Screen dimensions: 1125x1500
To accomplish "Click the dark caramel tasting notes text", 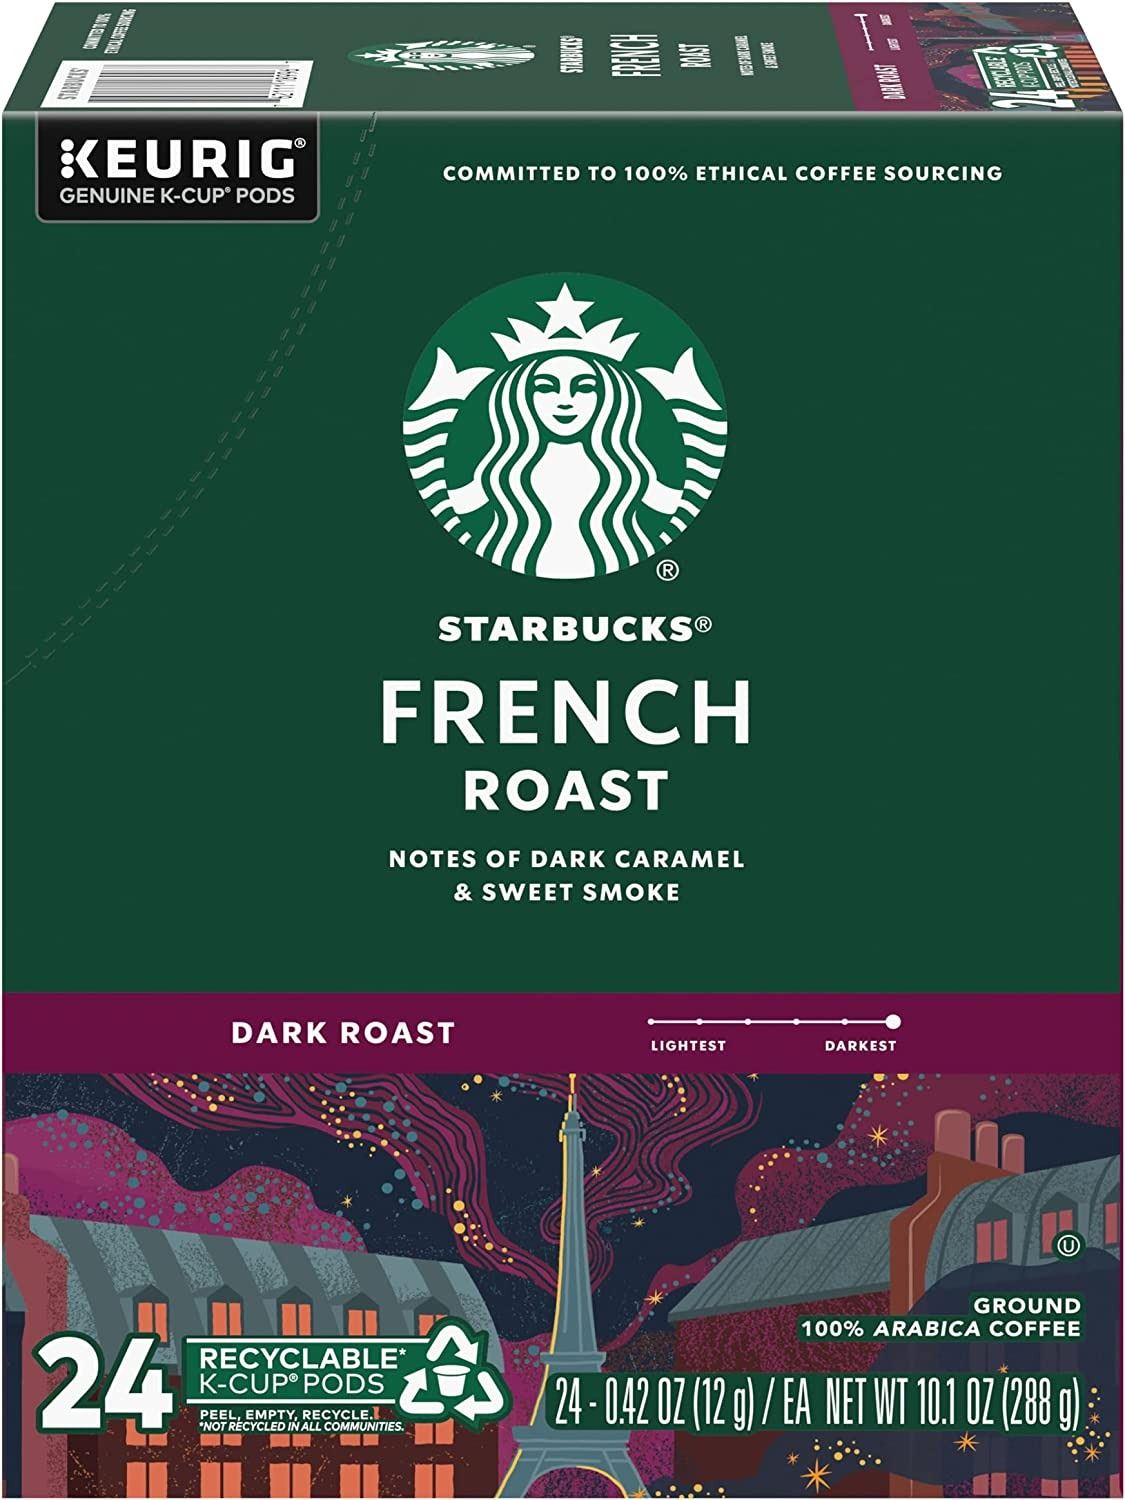I will (x=566, y=875).
